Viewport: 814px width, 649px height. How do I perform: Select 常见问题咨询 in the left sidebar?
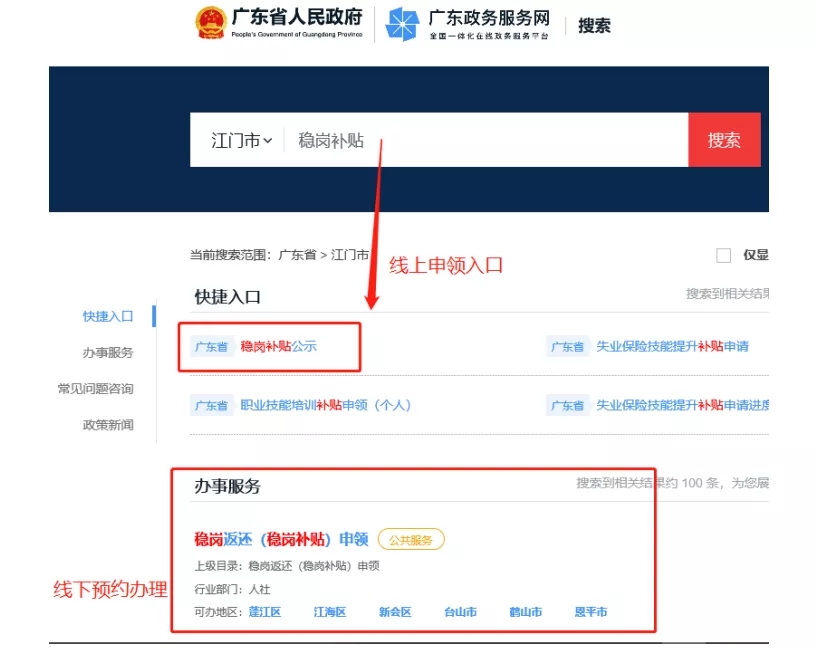(96, 388)
